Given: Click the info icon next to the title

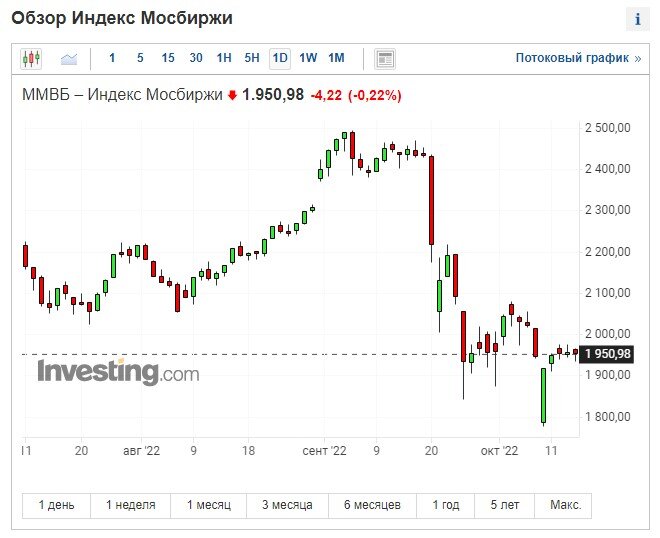Looking at the screenshot, I should click(x=638, y=19).
